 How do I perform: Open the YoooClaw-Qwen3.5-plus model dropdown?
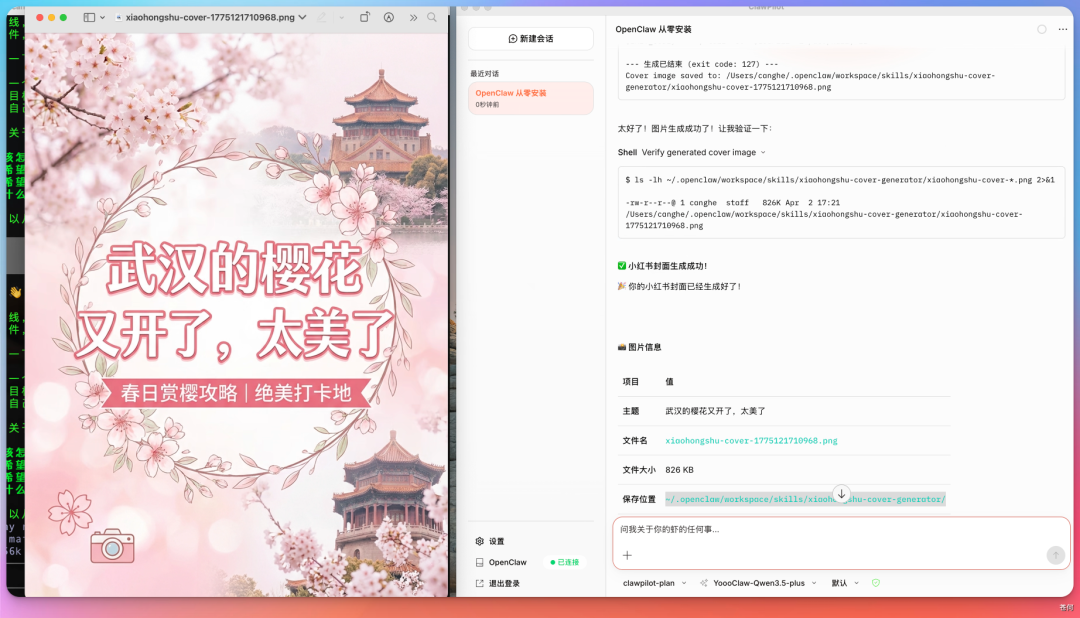757,582
